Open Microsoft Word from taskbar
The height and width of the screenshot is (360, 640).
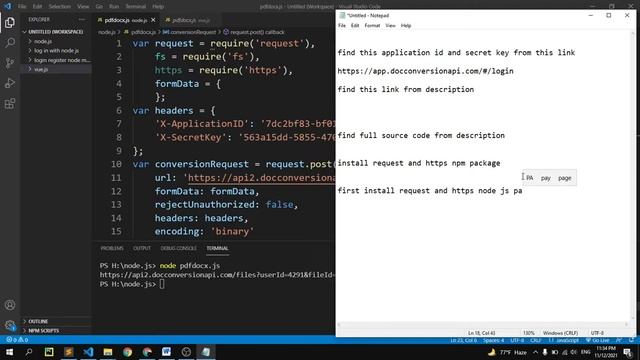pos(167,352)
